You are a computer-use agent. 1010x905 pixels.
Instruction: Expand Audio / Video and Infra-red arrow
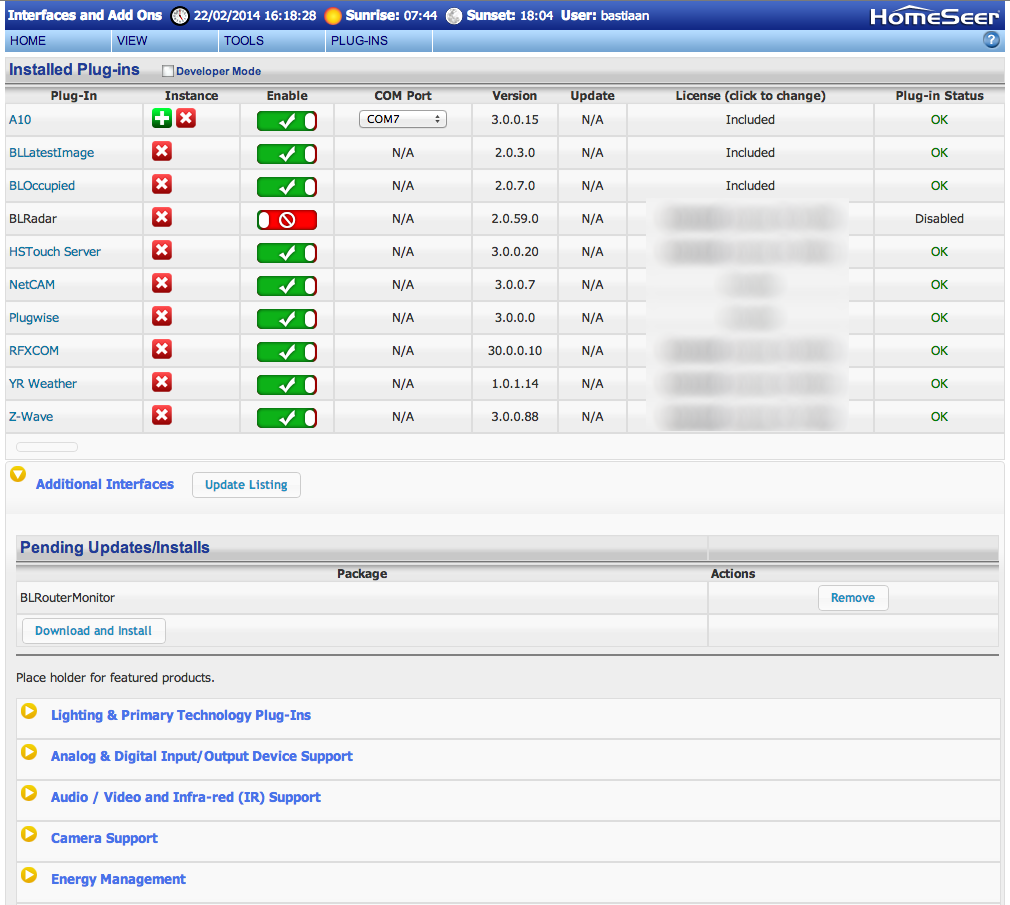pyautogui.click(x=29, y=793)
